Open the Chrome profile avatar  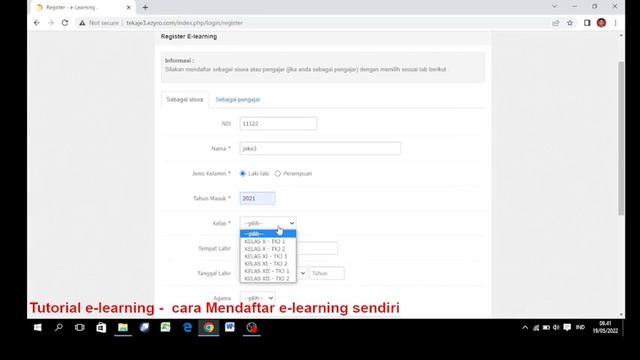click(601, 23)
